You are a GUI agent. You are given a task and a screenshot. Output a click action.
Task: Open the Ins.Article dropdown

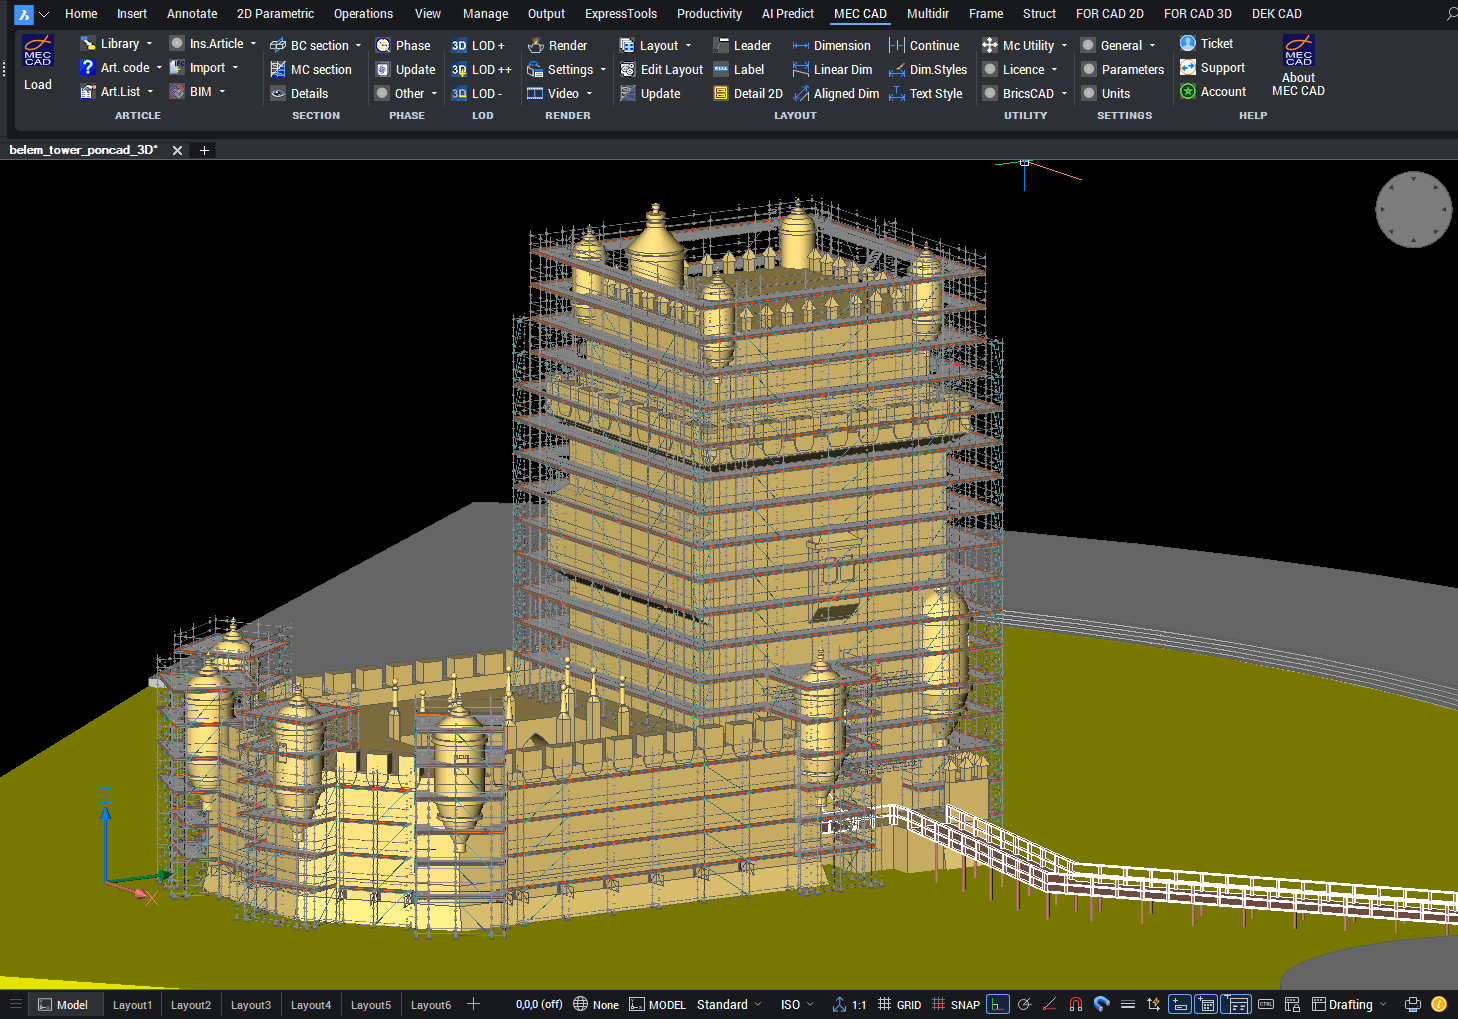254,44
